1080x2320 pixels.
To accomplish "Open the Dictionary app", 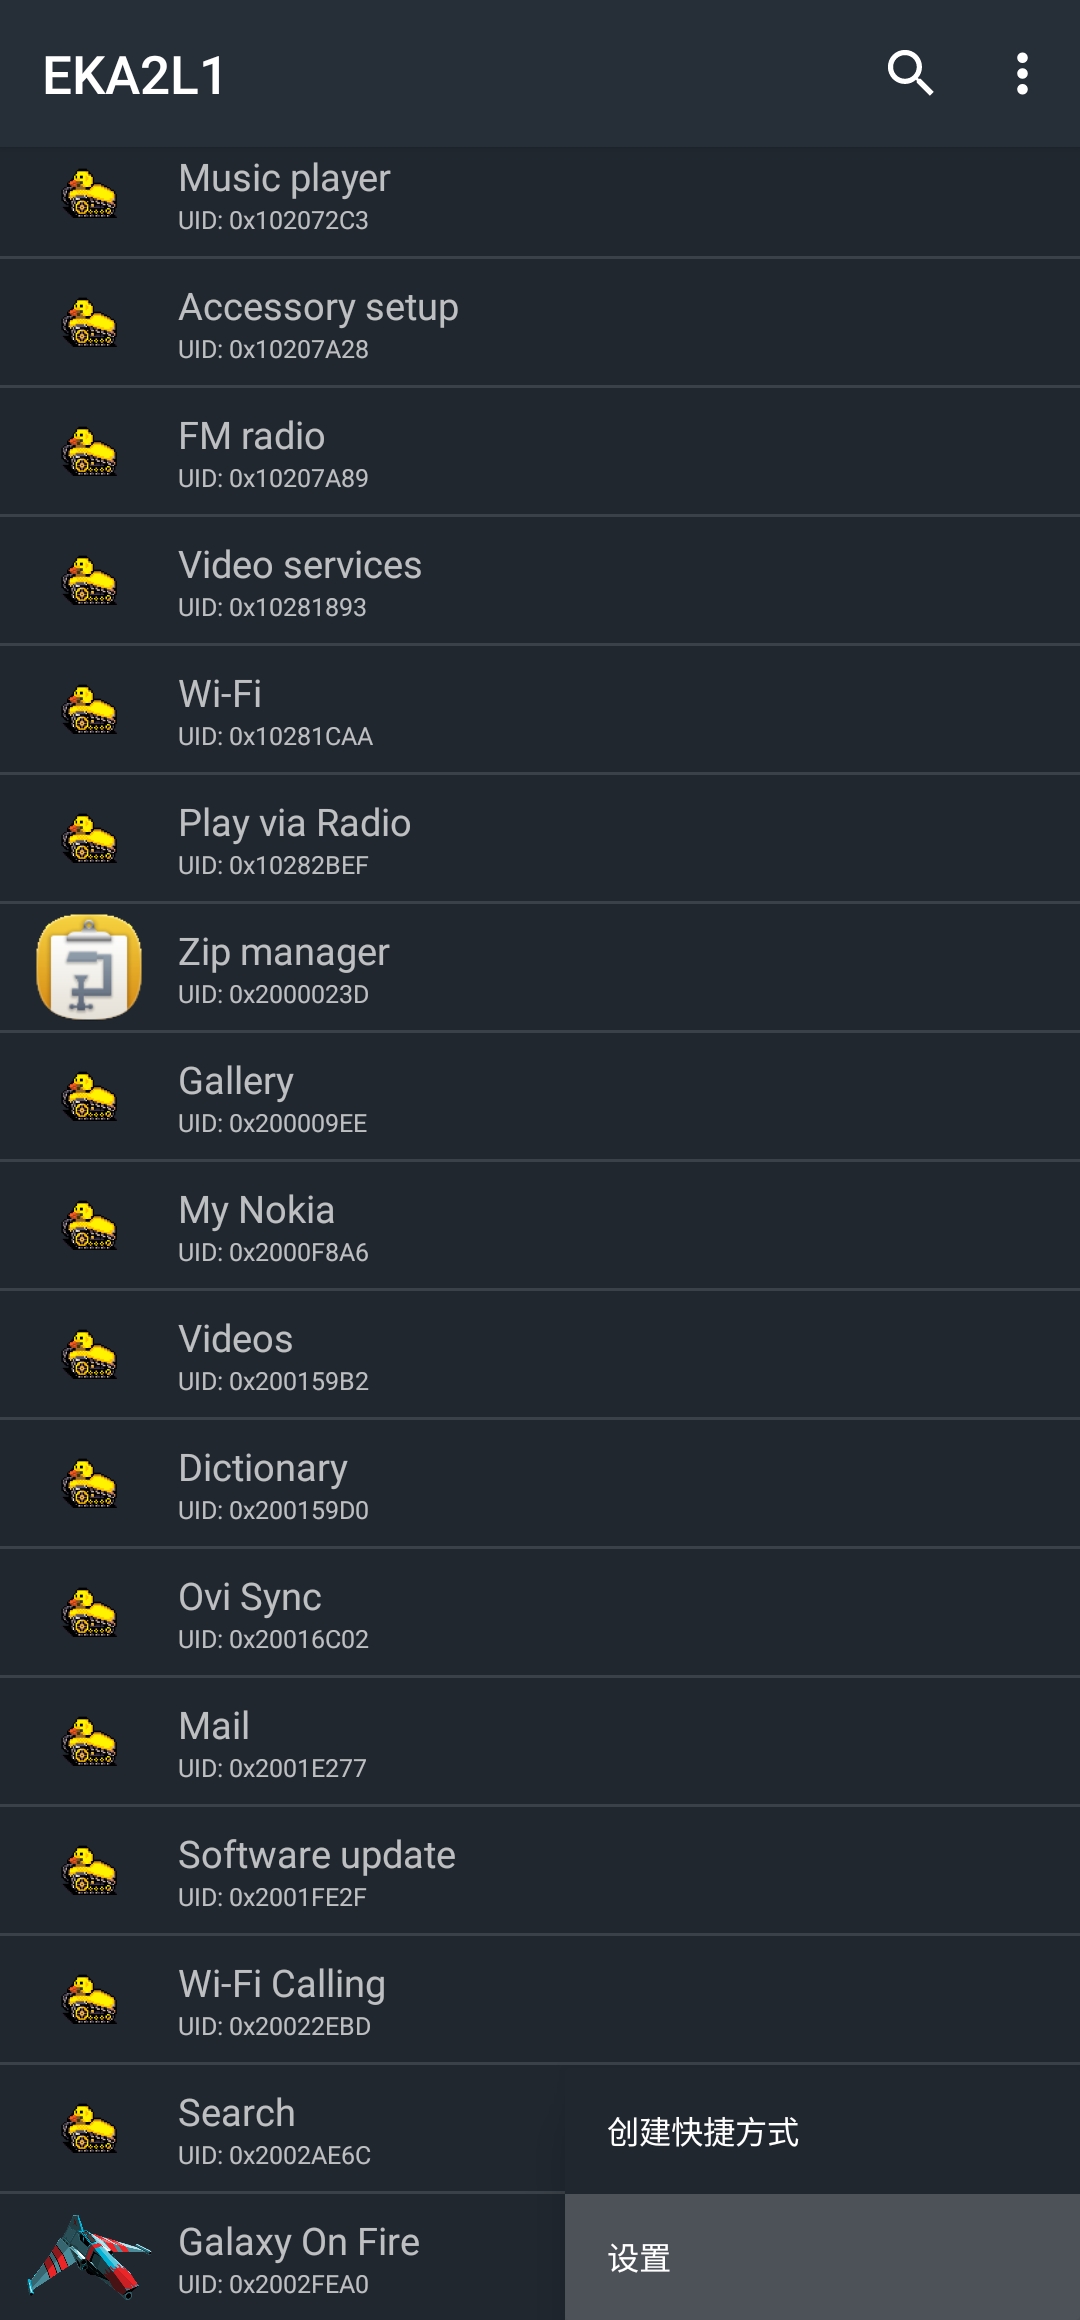I will click(540, 1484).
